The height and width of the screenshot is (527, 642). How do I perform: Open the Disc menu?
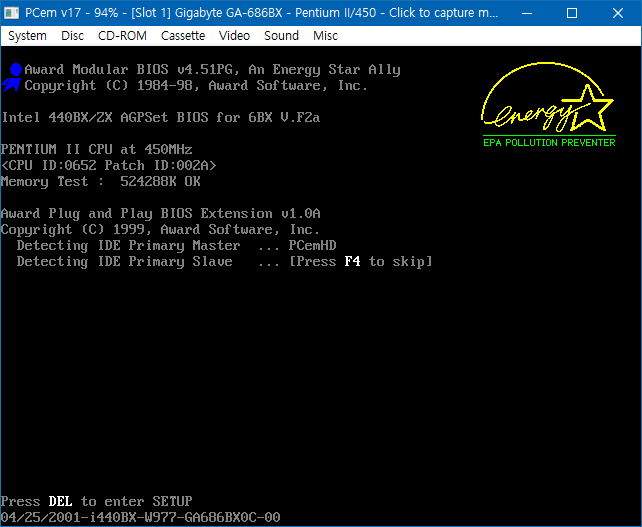(x=72, y=36)
